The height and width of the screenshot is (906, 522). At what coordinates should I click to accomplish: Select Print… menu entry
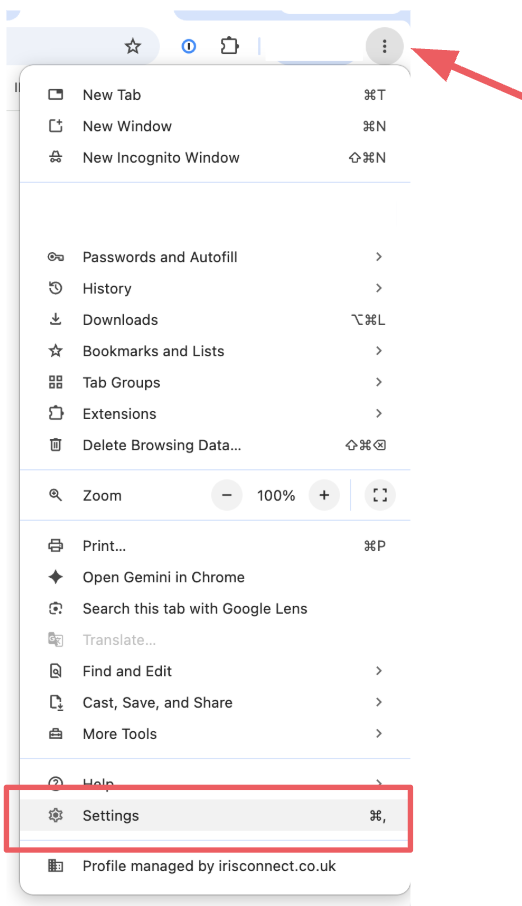click(215, 545)
